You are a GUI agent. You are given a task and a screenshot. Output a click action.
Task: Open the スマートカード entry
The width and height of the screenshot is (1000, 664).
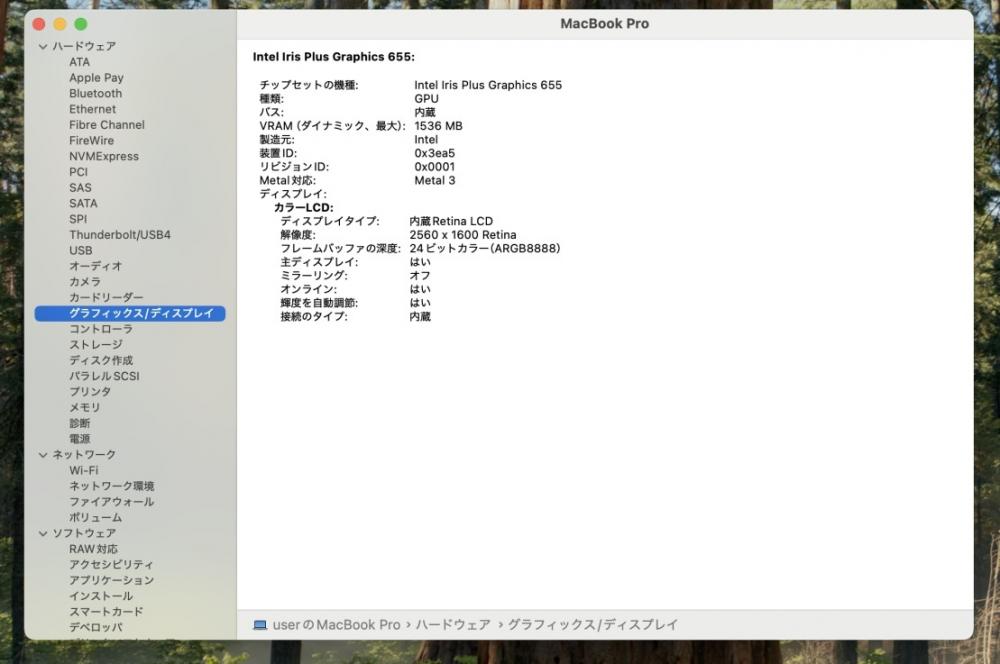(x=106, y=612)
